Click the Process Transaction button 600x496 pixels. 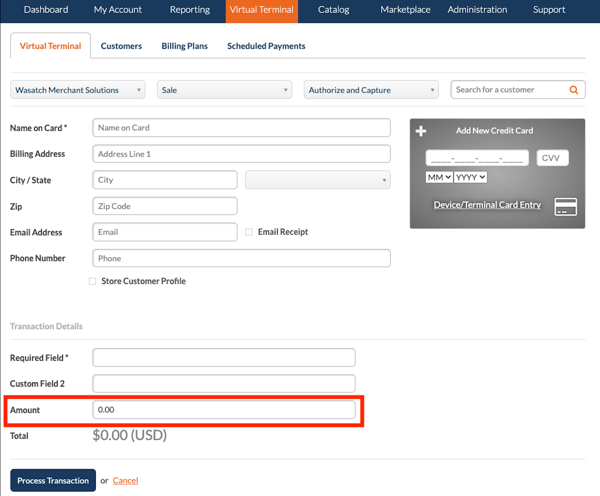(53, 480)
